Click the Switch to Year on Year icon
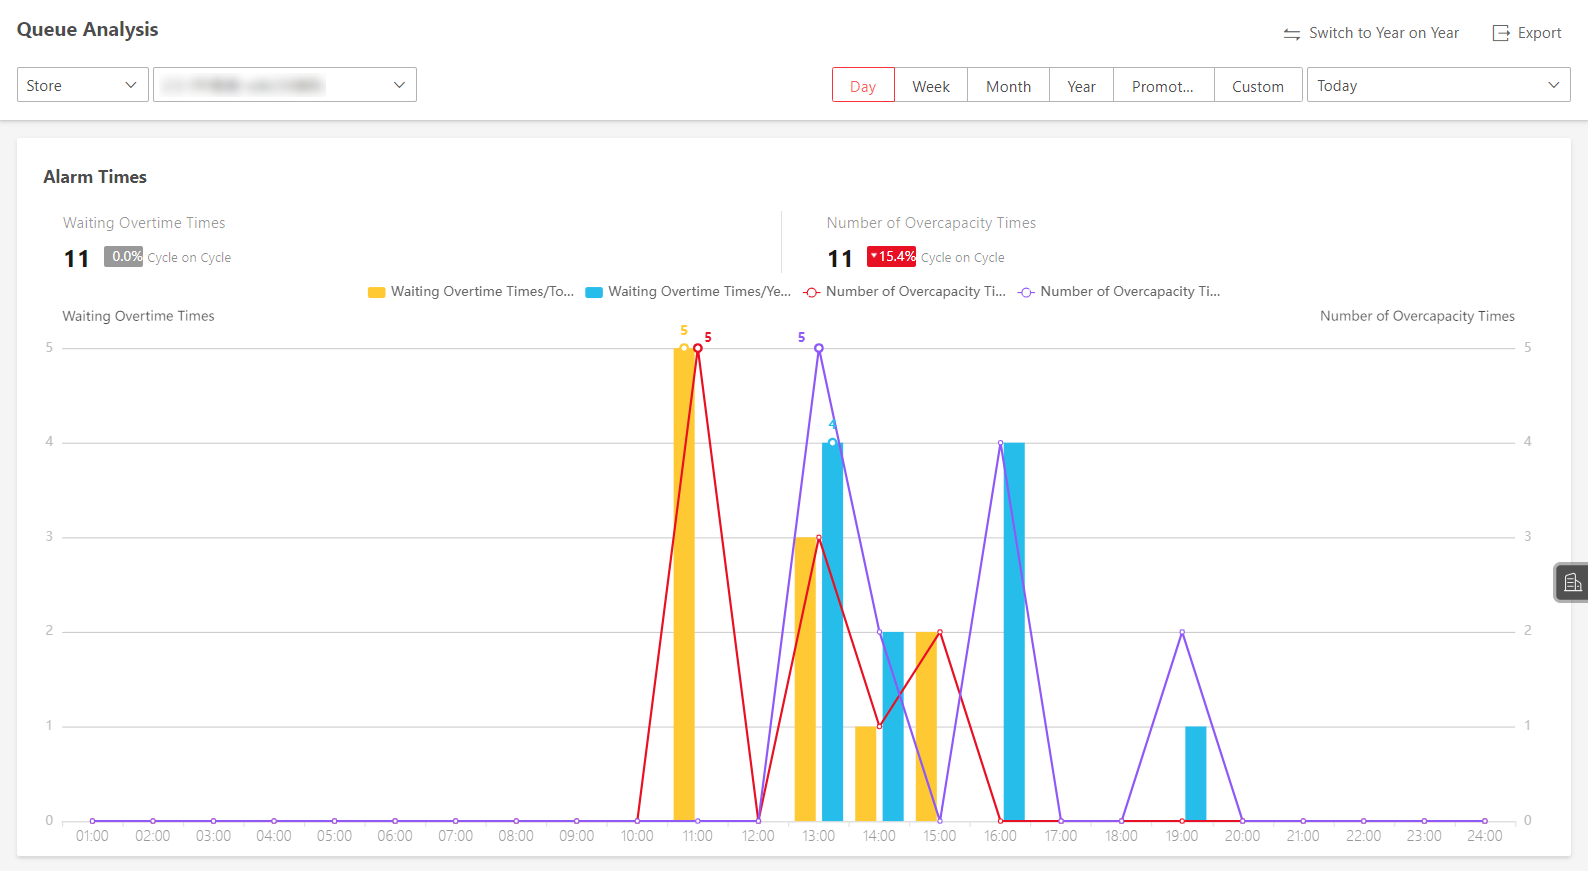This screenshot has width=1588, height=871. pyautogui.click(x=1292, y=34)
